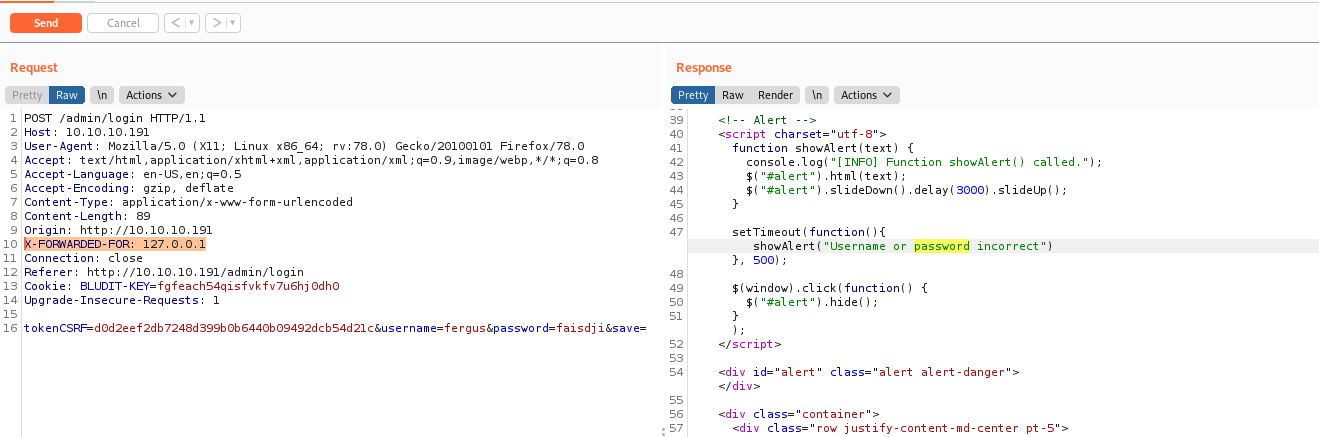Screen dimensions: 1319x437
Task: Open the Request Actions dropdown
Action: [x=152, y=95]
